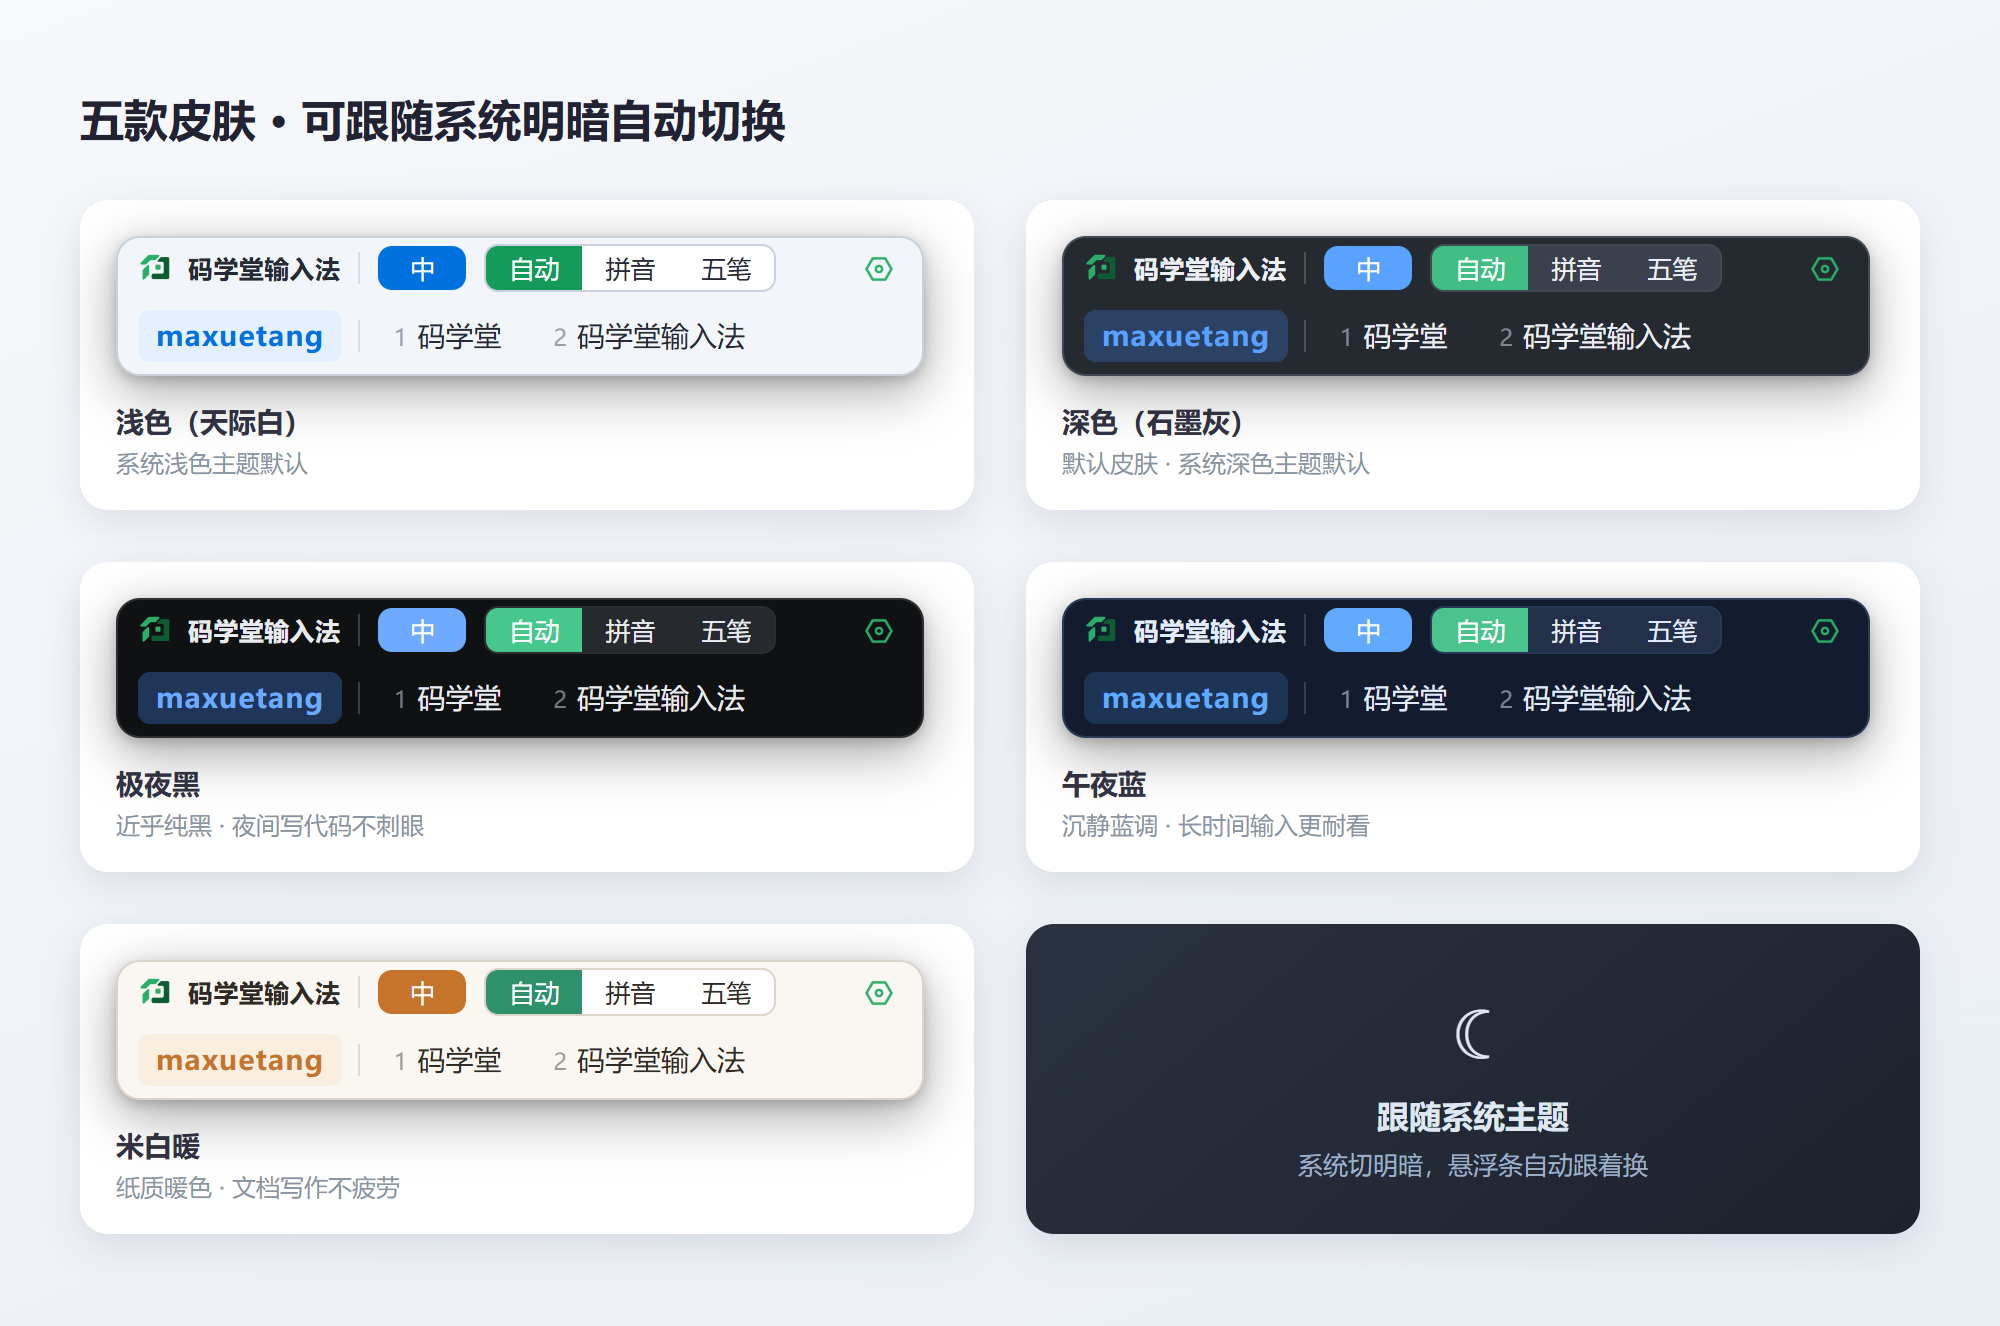2000x1326 pixels.
Task: Choose candidate 2 码学堂输入法 in 浅色 skin
Action: click(650, 337)
